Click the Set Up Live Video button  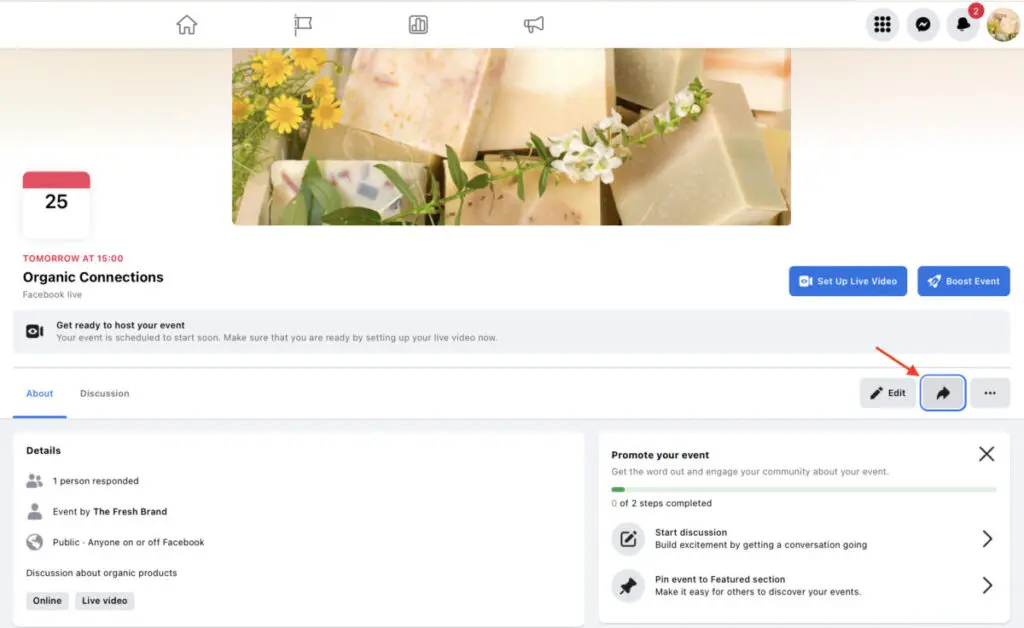847,281
